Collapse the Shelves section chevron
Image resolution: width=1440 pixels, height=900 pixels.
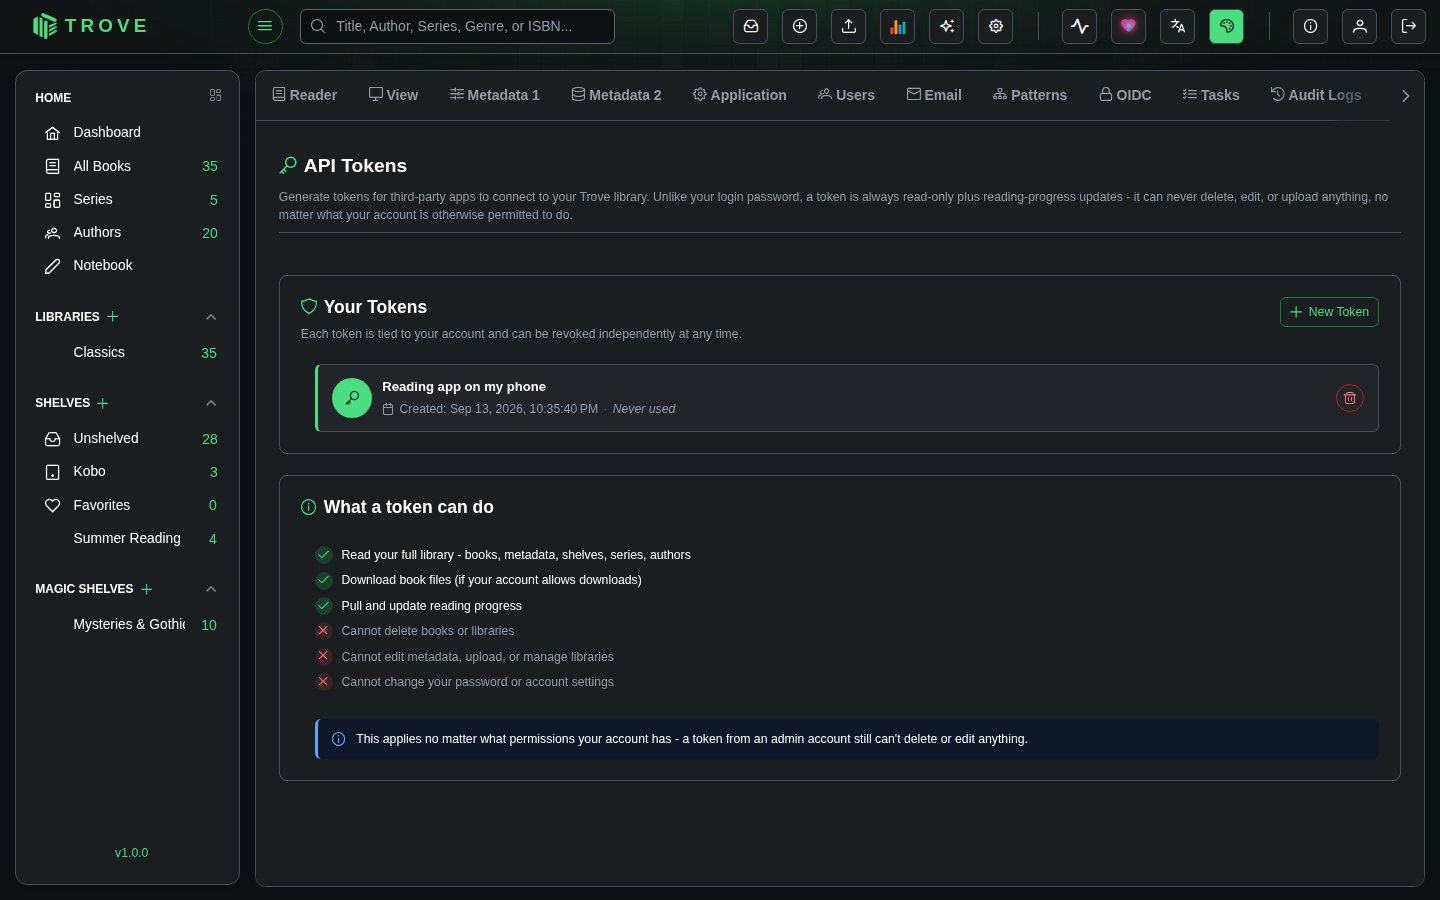coord(211,403)
